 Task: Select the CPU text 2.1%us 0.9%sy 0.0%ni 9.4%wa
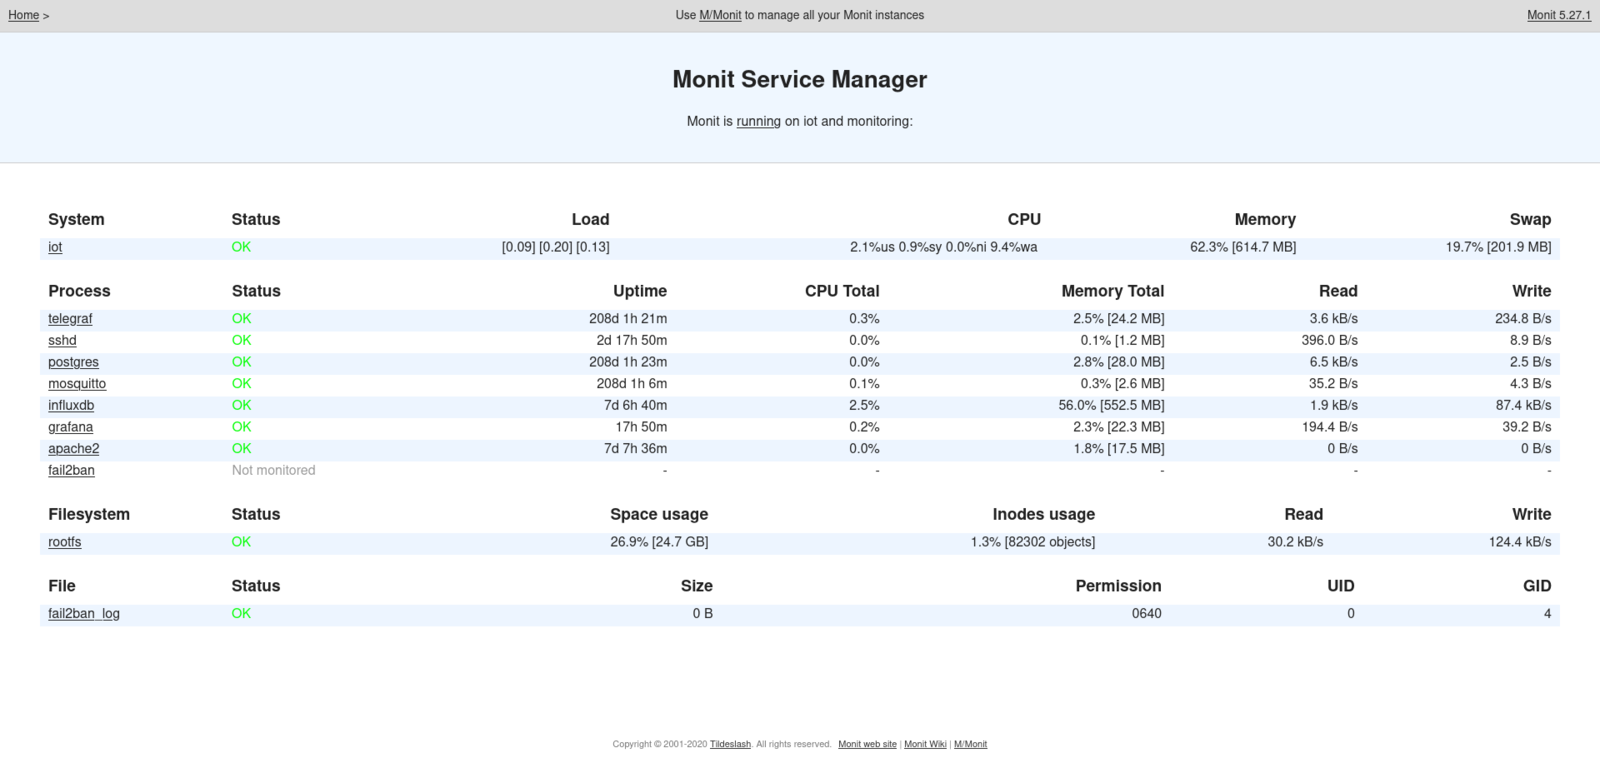tap(944, 247)
